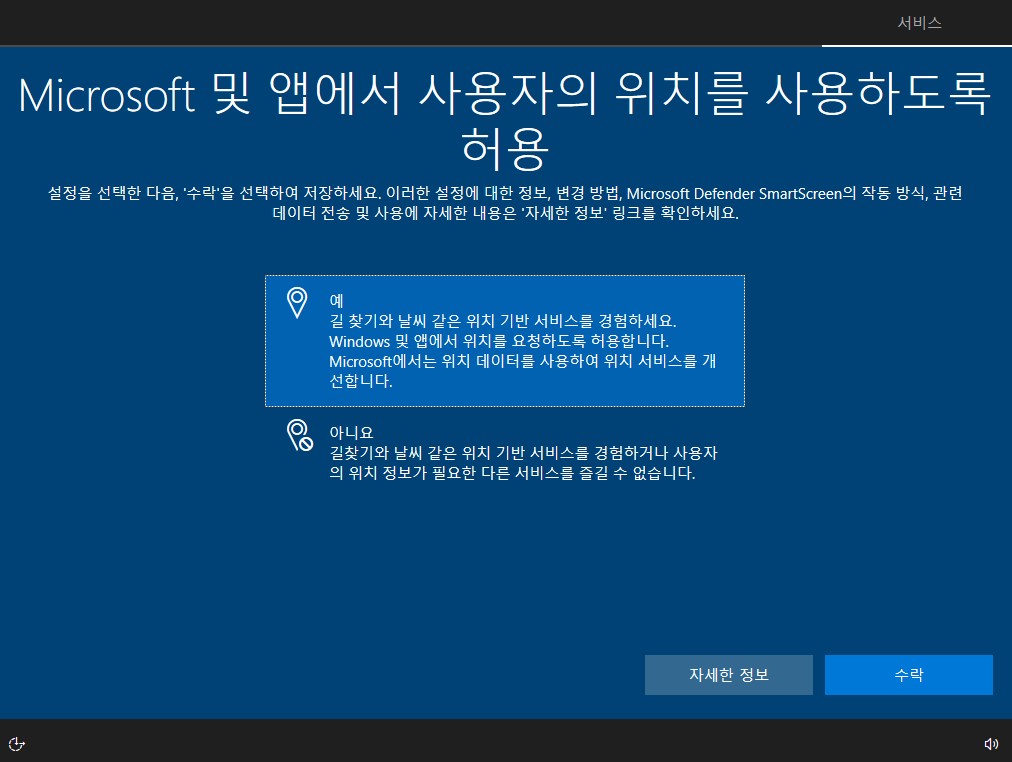Click the volume speaker icon

click(x=991, y=744)
